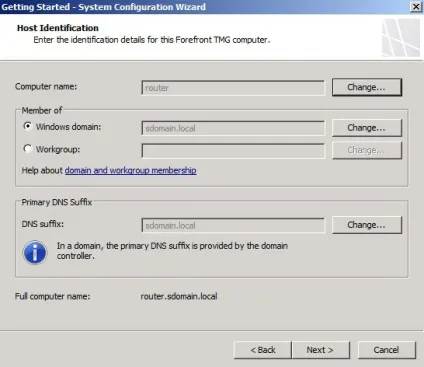Image resolution: width=424 pixels, height=367 pixels.
Task: Click Change button for Computer name
Action: pos(367,87)
